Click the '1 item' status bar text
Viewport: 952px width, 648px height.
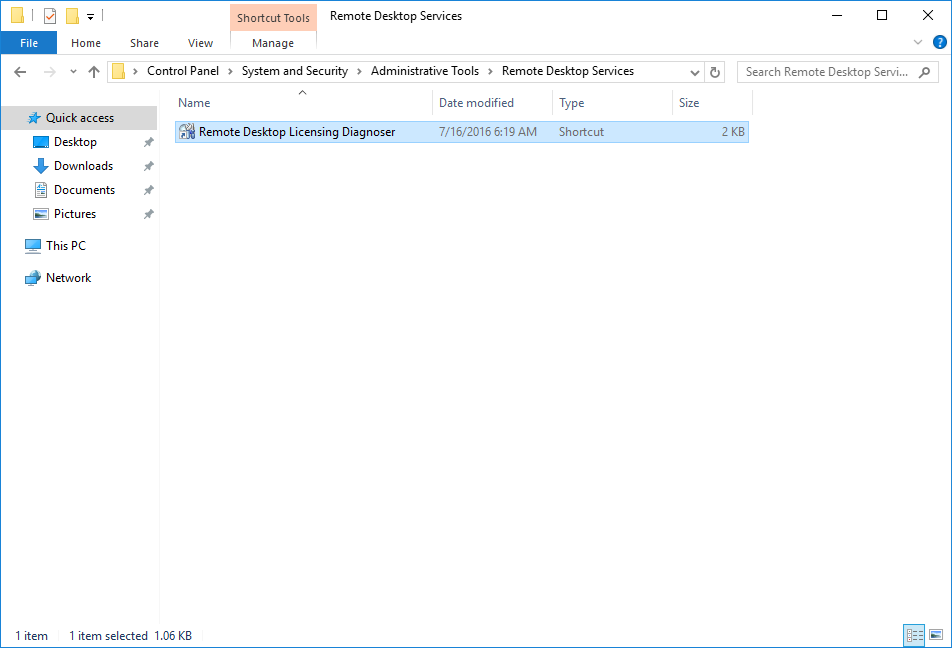point(32,636)
